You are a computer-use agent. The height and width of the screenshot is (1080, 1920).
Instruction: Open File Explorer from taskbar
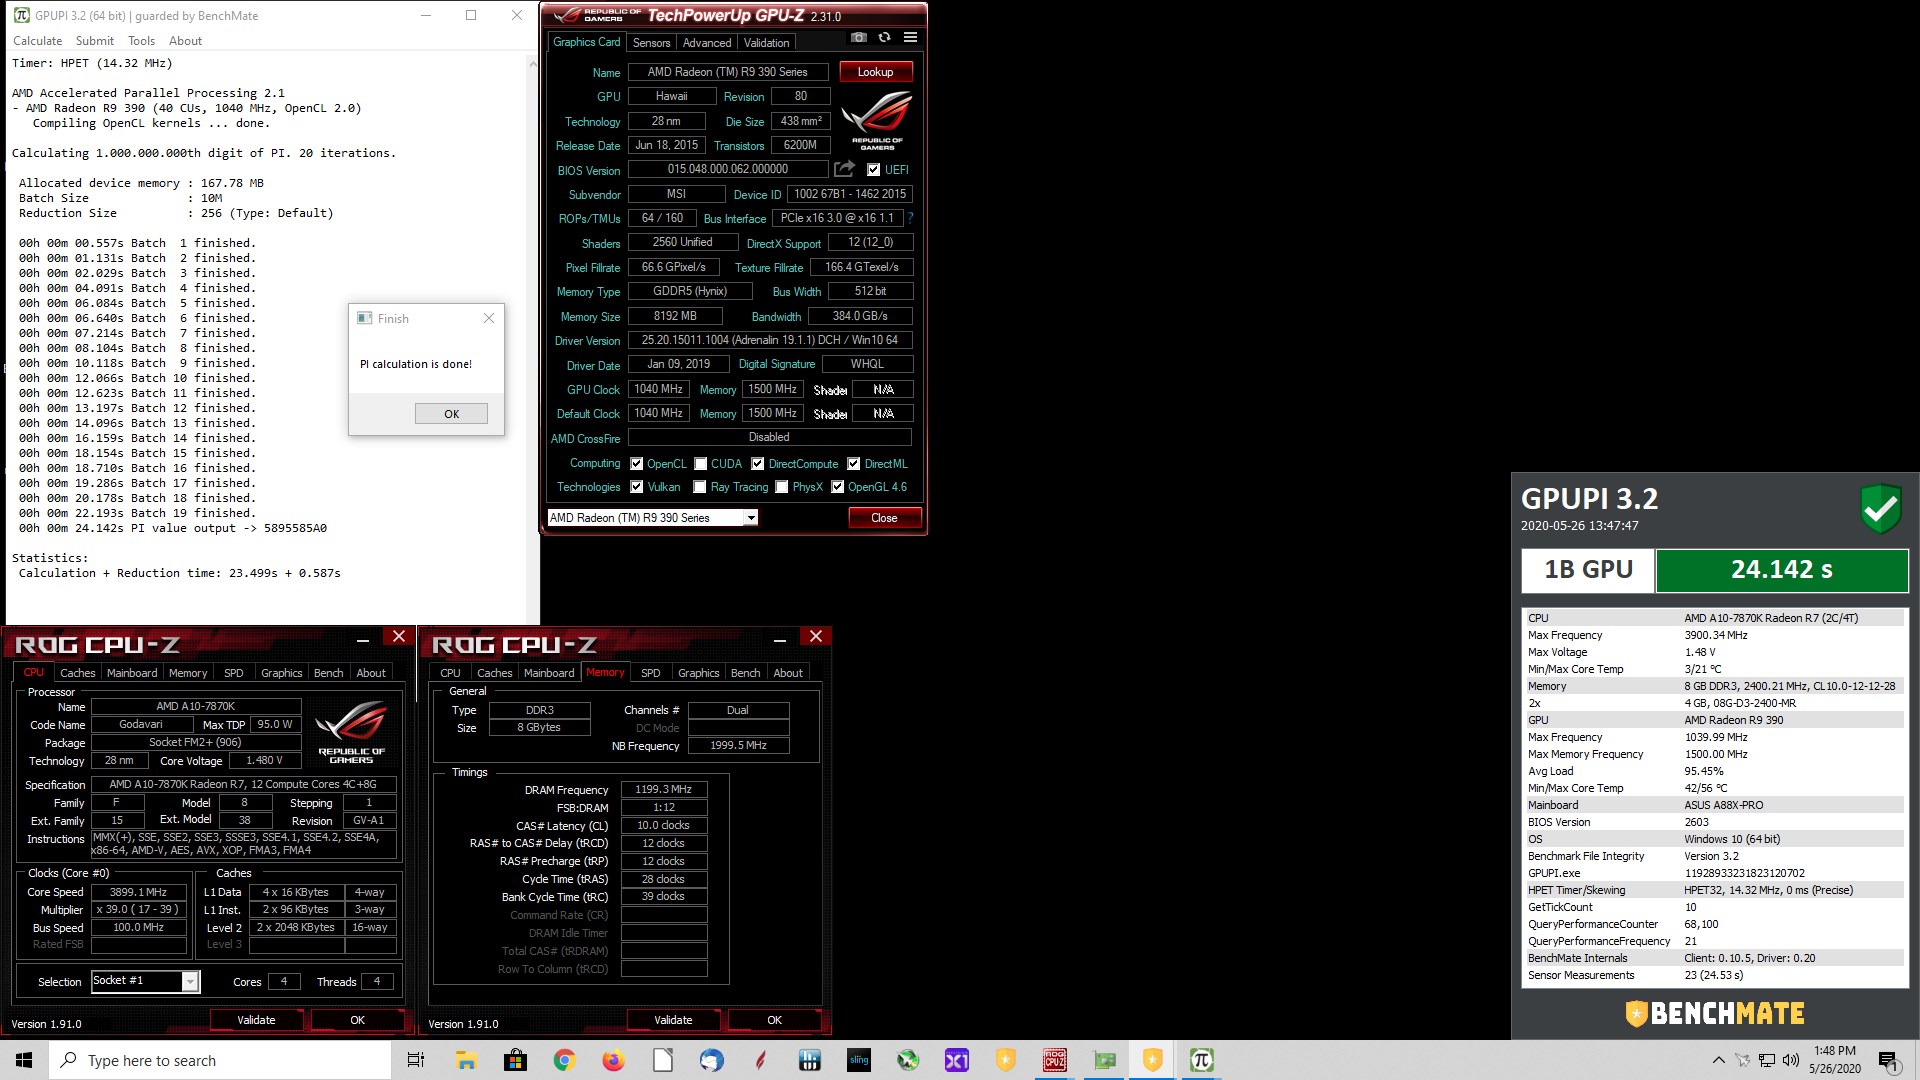point(466,1060)
